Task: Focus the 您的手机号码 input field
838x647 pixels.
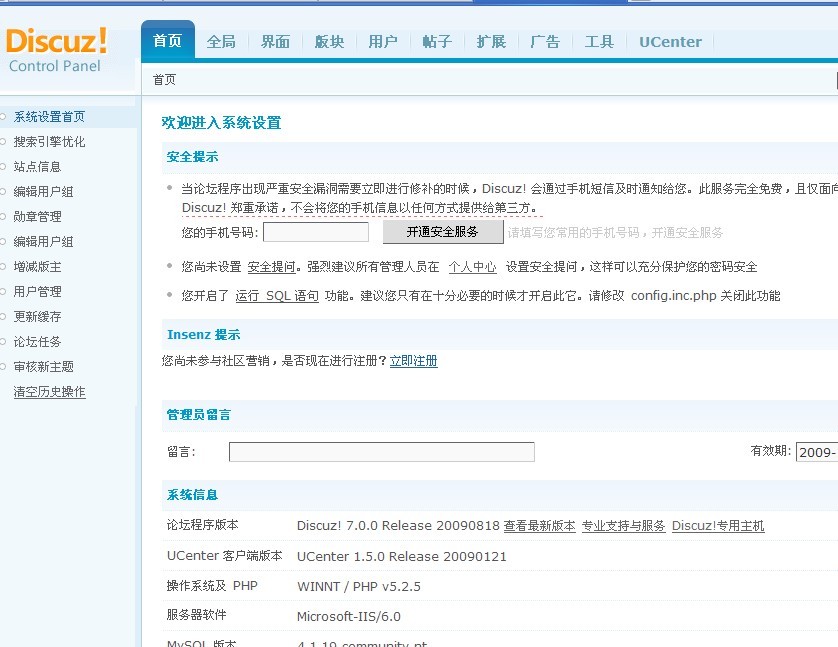Action: [316, 232]
